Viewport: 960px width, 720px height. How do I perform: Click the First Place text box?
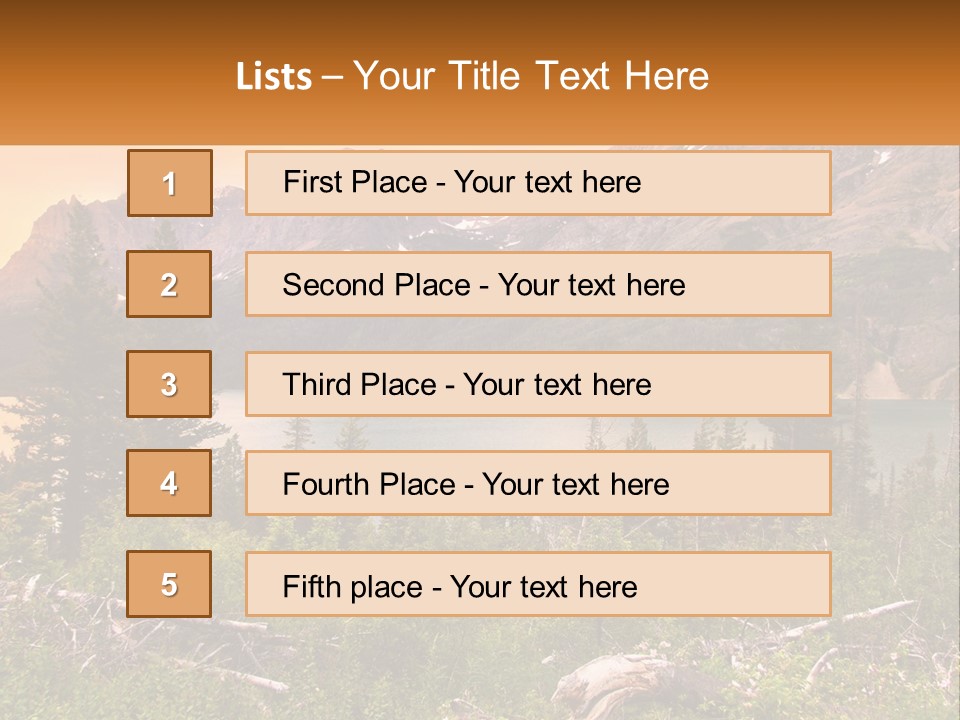point(538,183)
